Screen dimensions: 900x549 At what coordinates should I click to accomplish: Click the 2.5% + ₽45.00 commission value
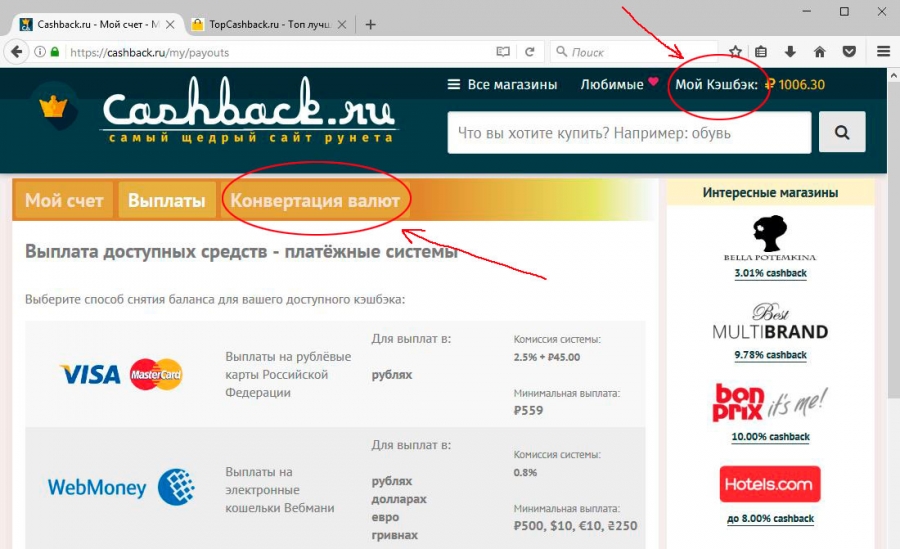(547, 357)
